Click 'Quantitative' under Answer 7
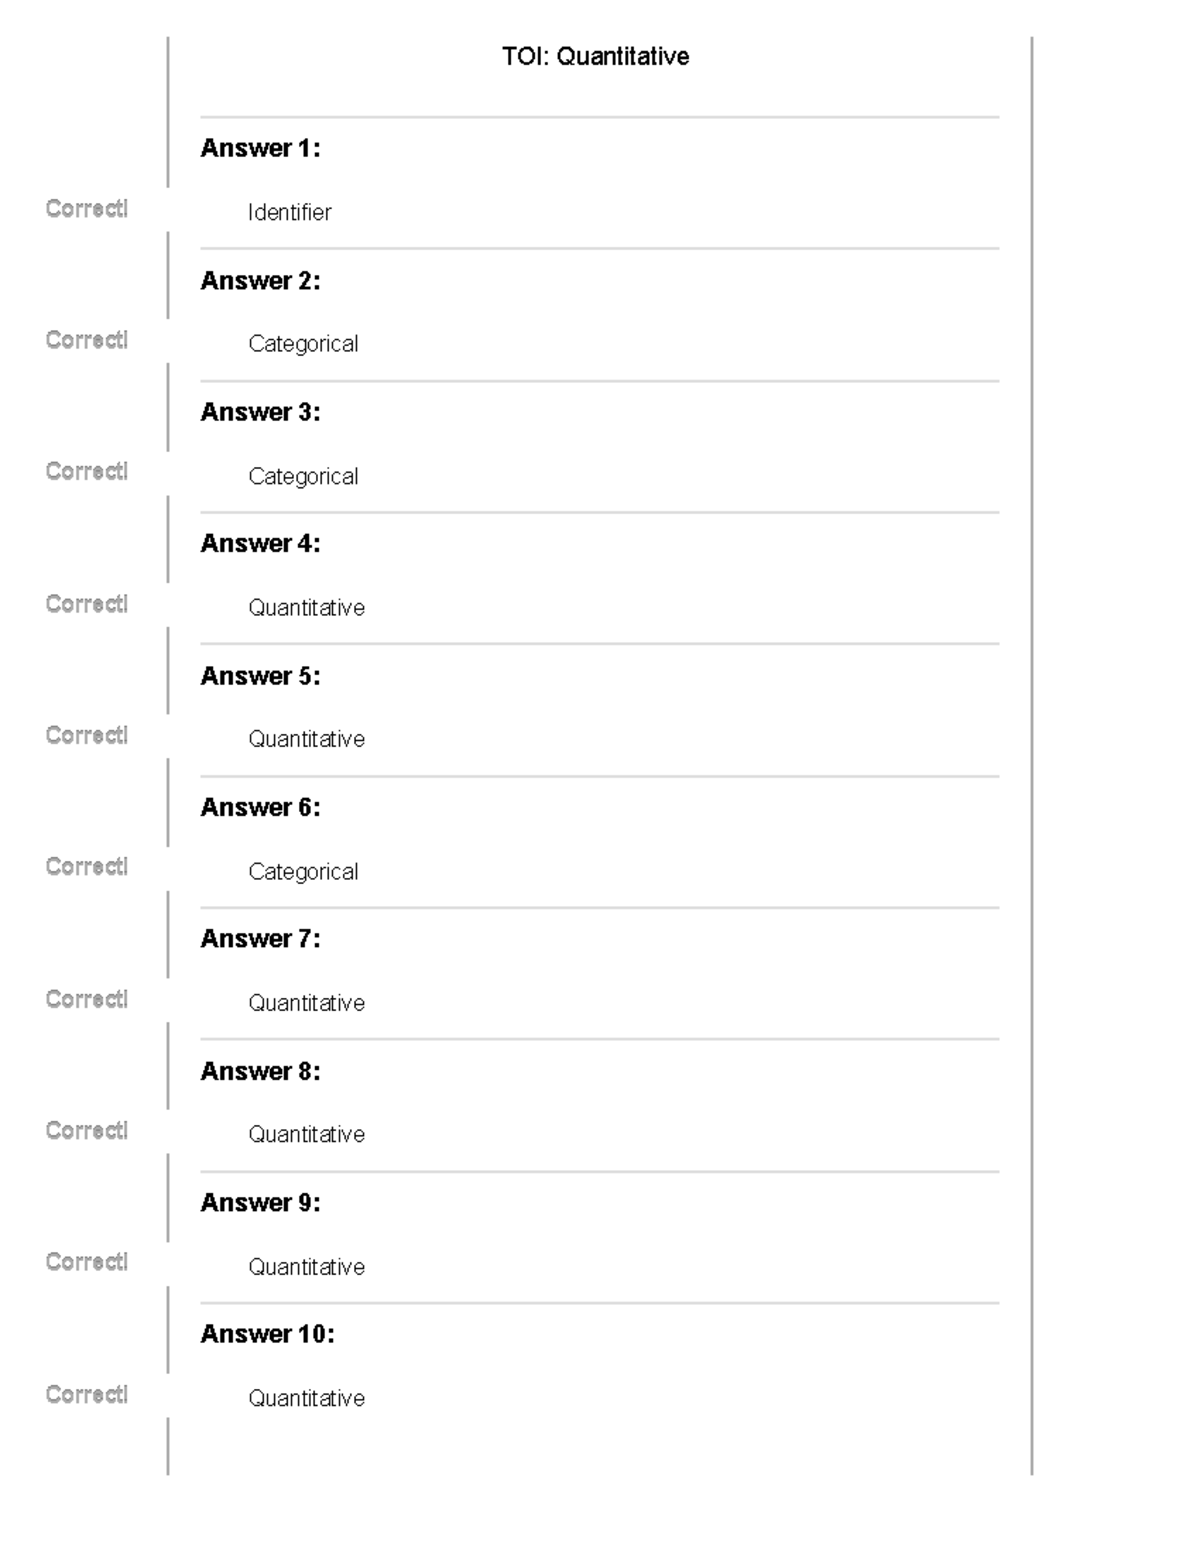Viewport: 1200px width, 1553px height. [x=306, y=1003]
